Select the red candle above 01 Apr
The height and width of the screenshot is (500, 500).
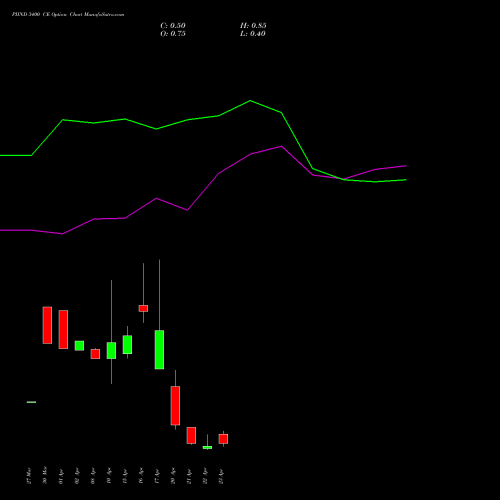(x=63, y=329)
